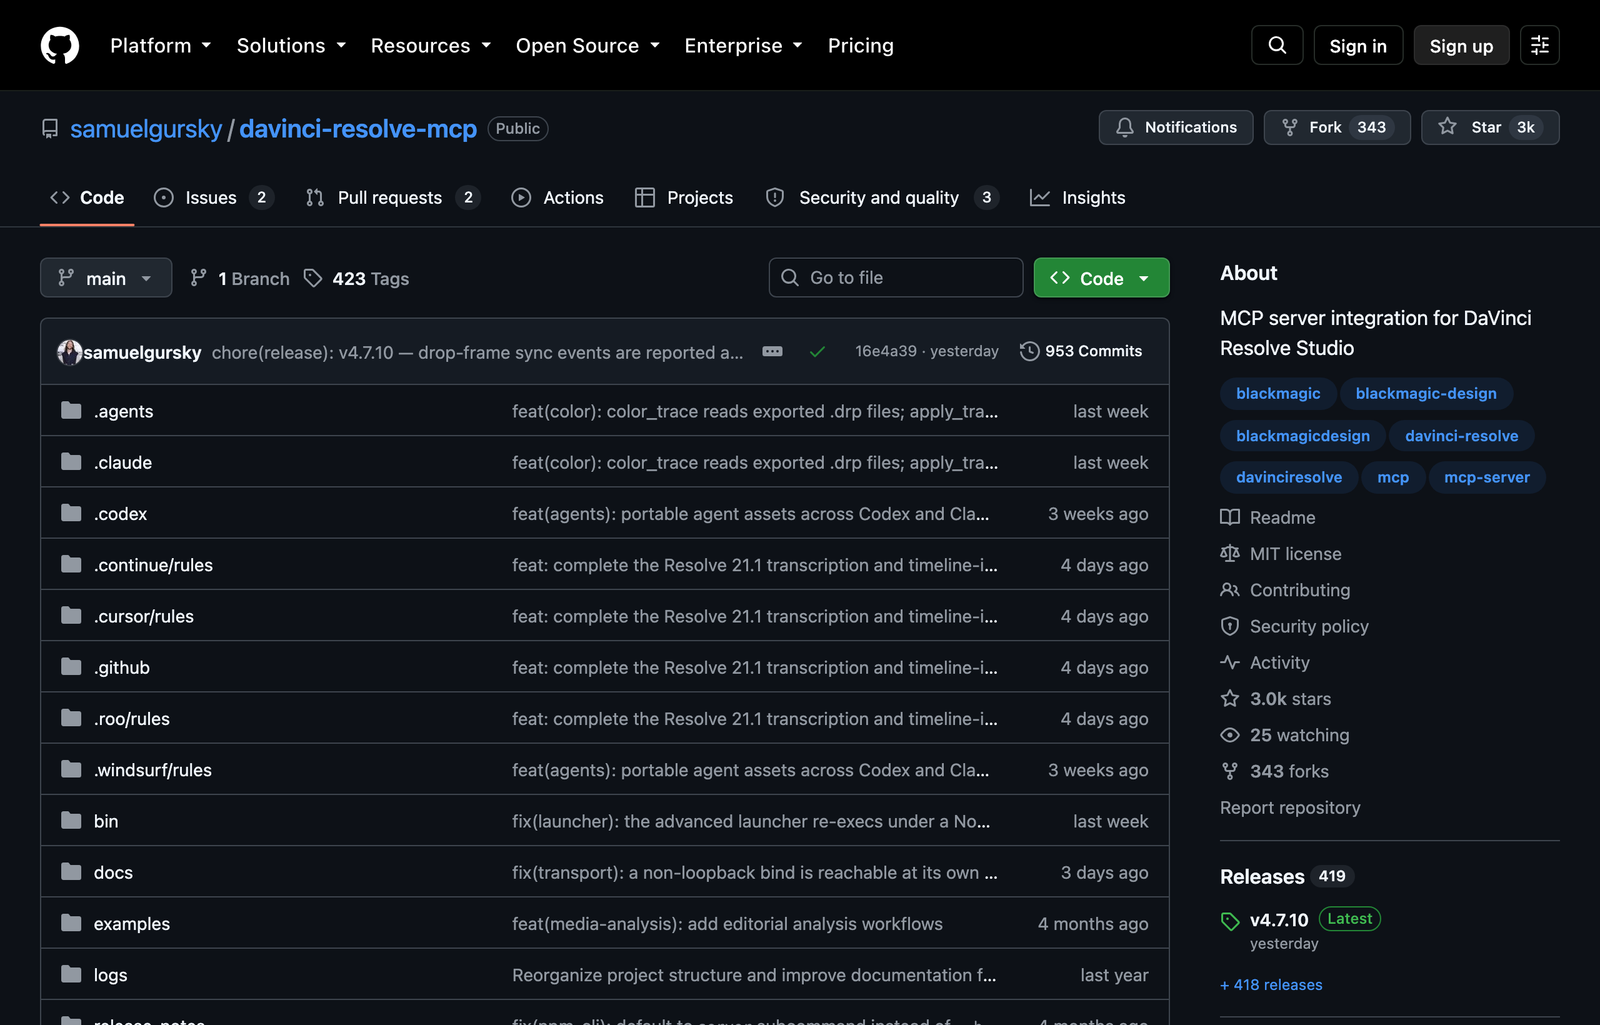Expand commit message with ellipsis icon
This screenshot has width=1600, height=1025.
[x=772, y=351]
